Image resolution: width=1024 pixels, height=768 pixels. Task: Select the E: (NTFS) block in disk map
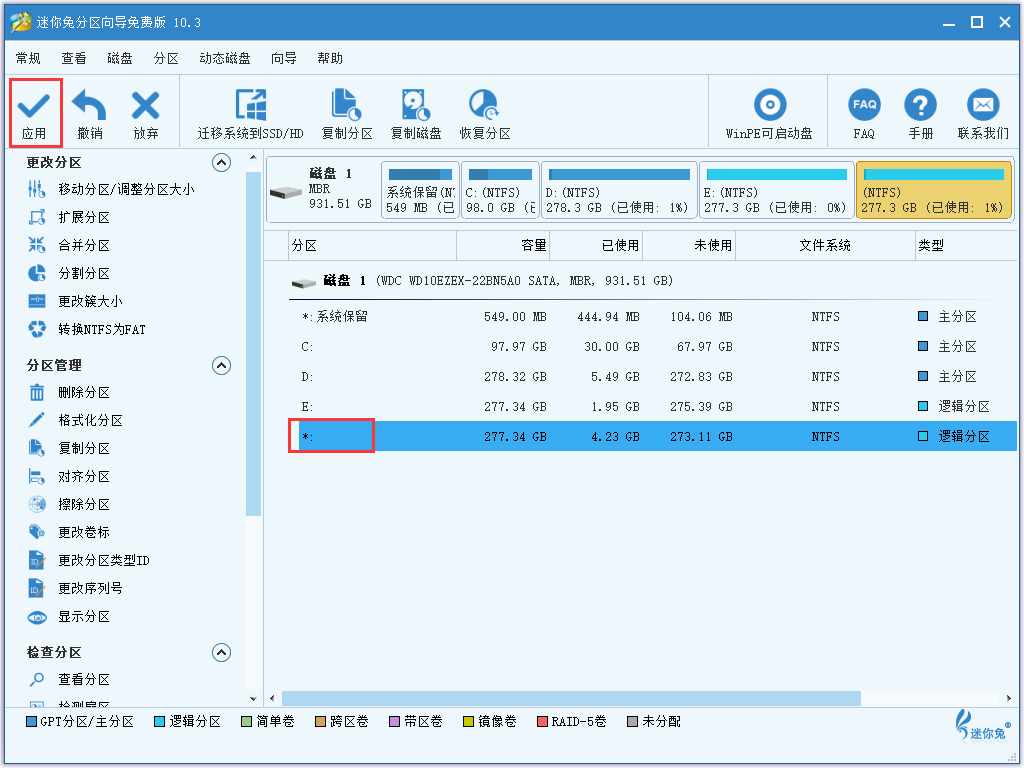tap(776, 190)
